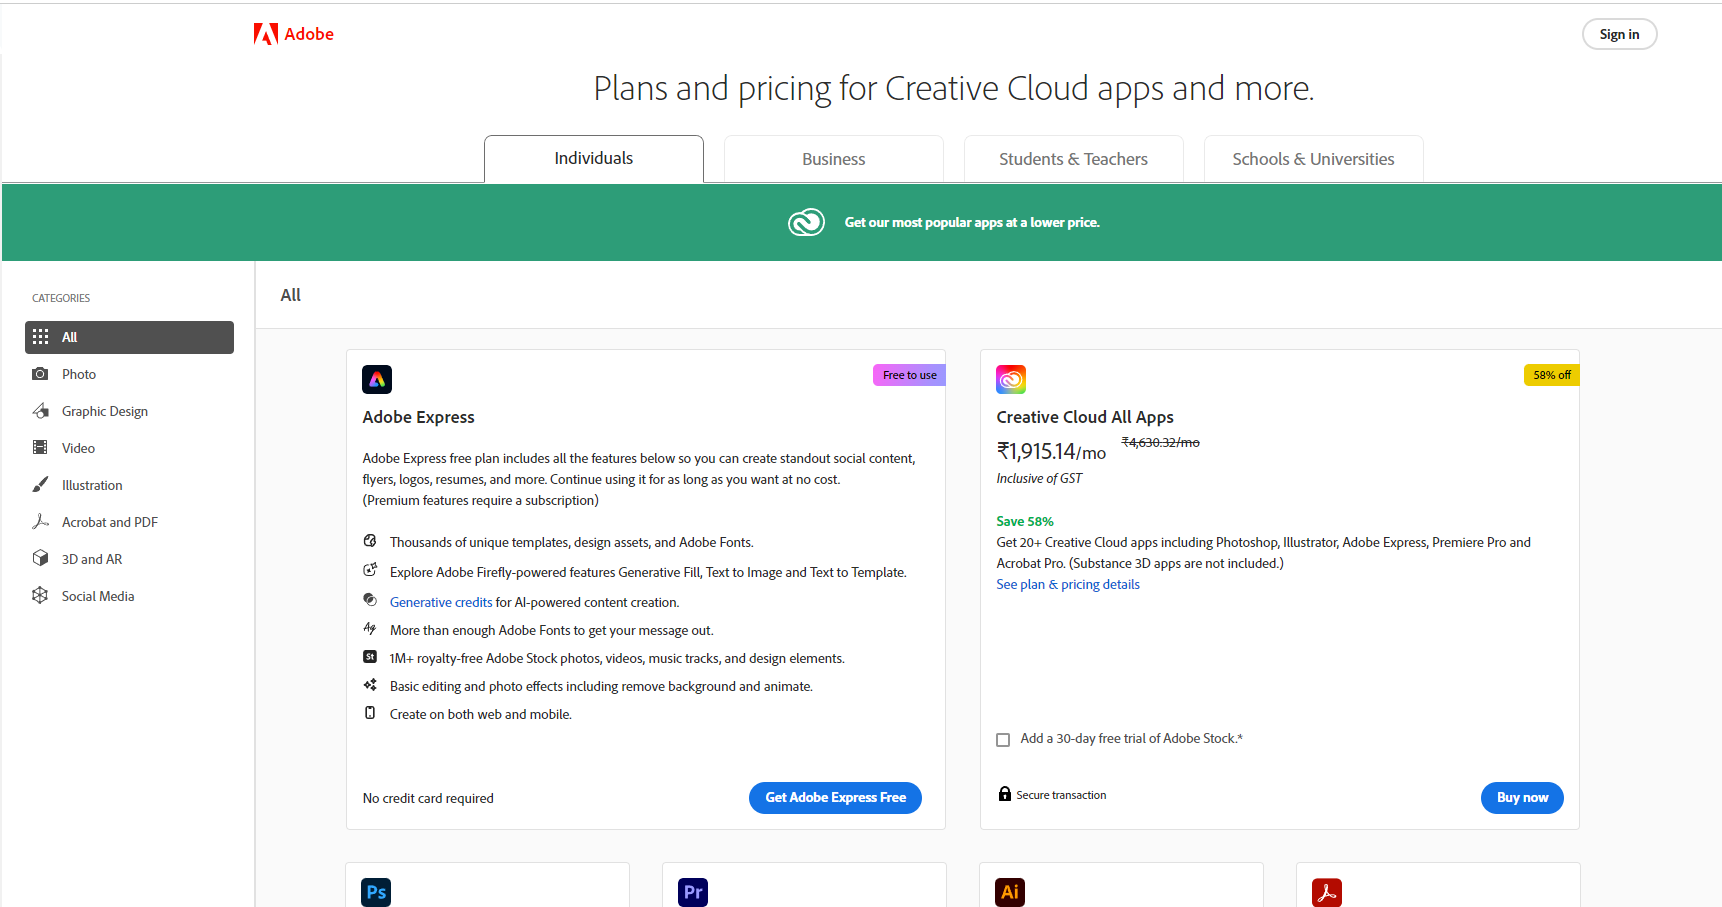This screenshot has width=1722, height=907.
Task: Click the red Acrobat app icon
Action: coord(1327,892)
